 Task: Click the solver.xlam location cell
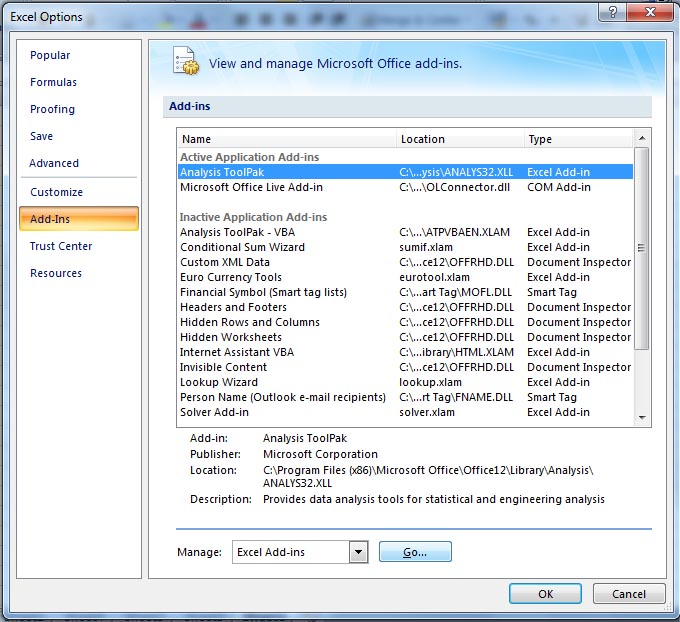[427, 412]
